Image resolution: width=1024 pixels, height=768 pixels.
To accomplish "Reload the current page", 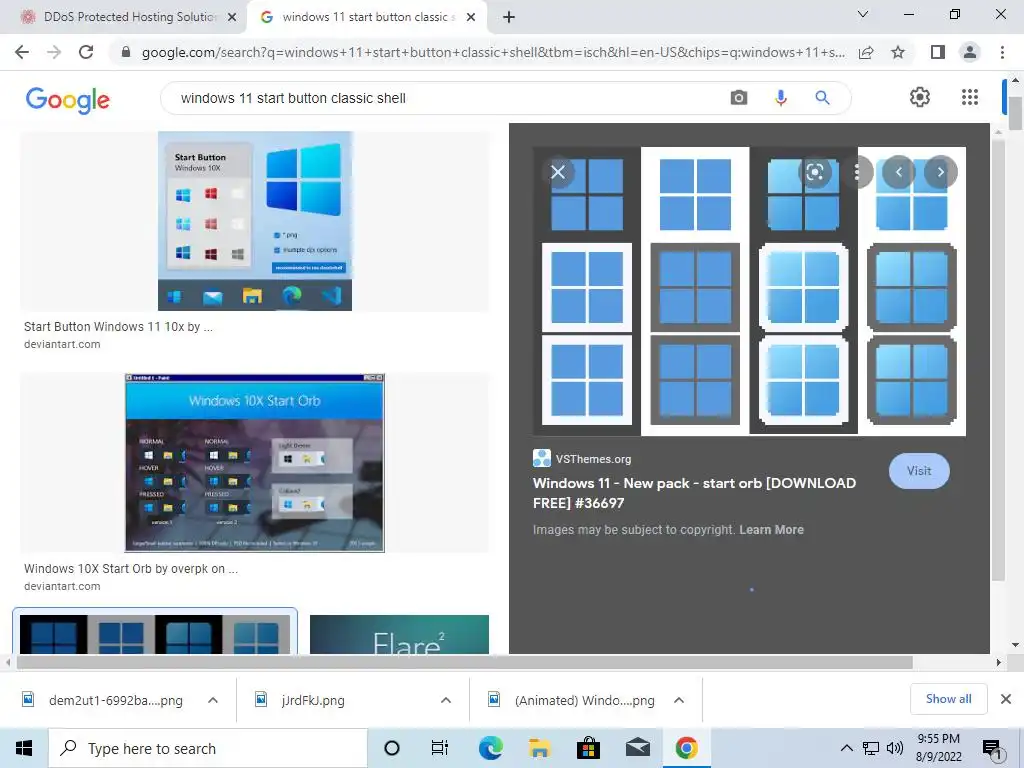I will pyautogui.click(x=86, y=52).
